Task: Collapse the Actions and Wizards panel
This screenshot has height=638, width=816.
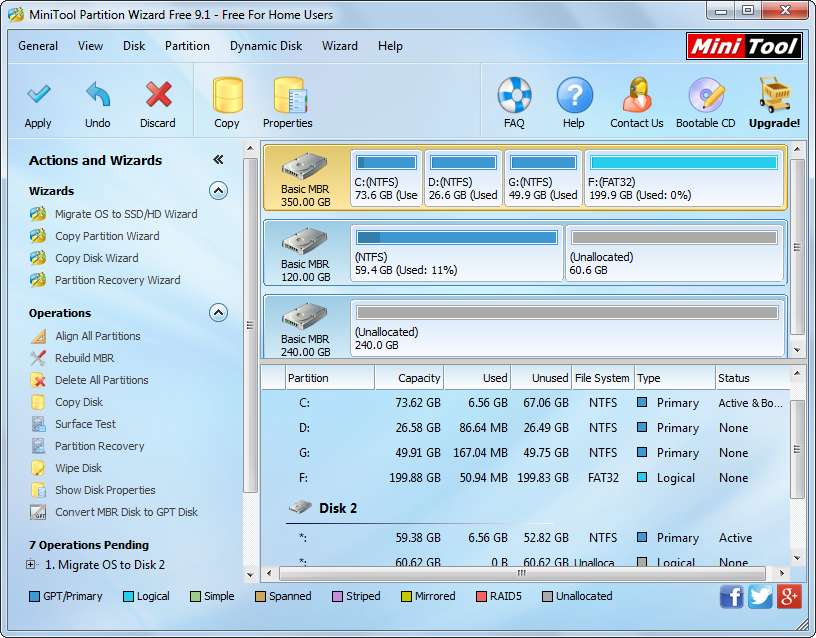Action: pos(218,160)
